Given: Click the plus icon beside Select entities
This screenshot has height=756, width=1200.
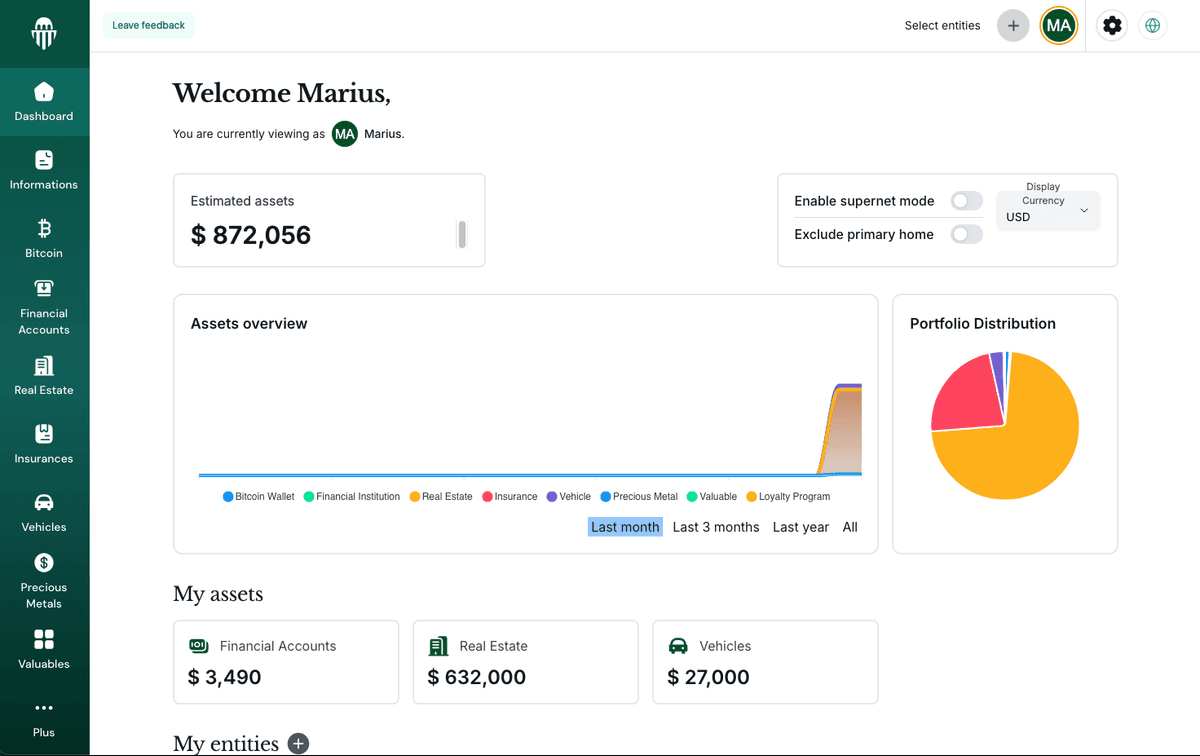Looking at the screenshot, I should (1013, 25).
